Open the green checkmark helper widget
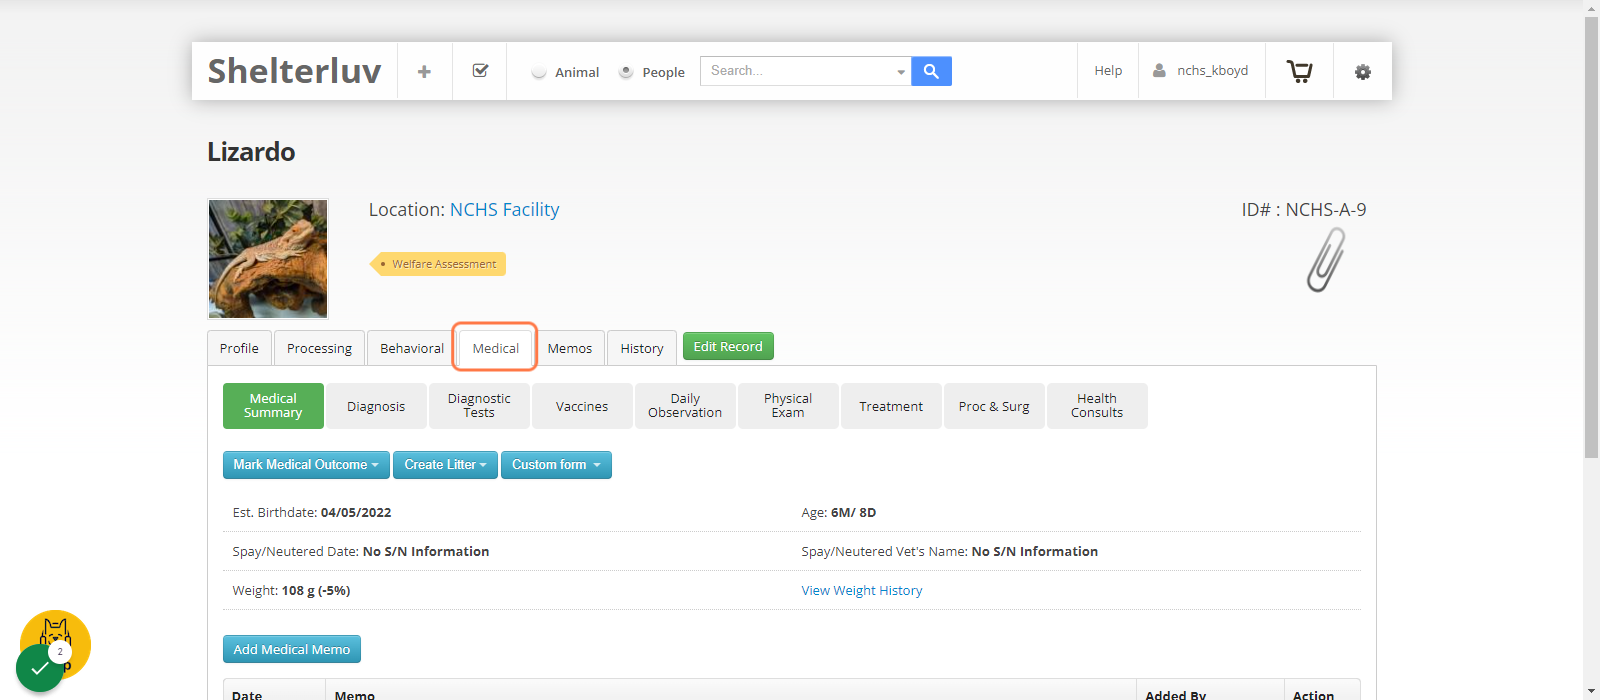This screenshot has height=700, width=1600. tap(40, 667)
